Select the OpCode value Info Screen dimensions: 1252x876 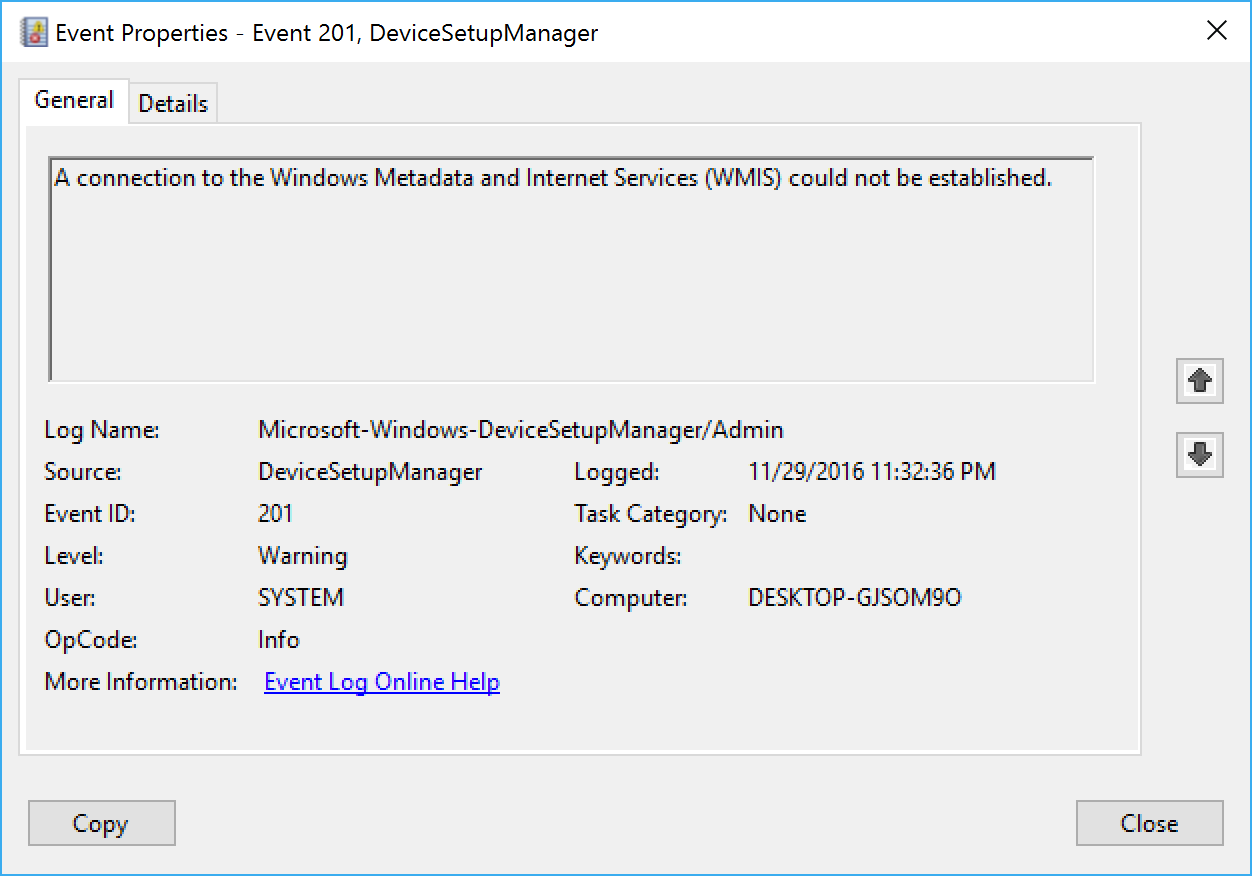[x=278, y=640]
